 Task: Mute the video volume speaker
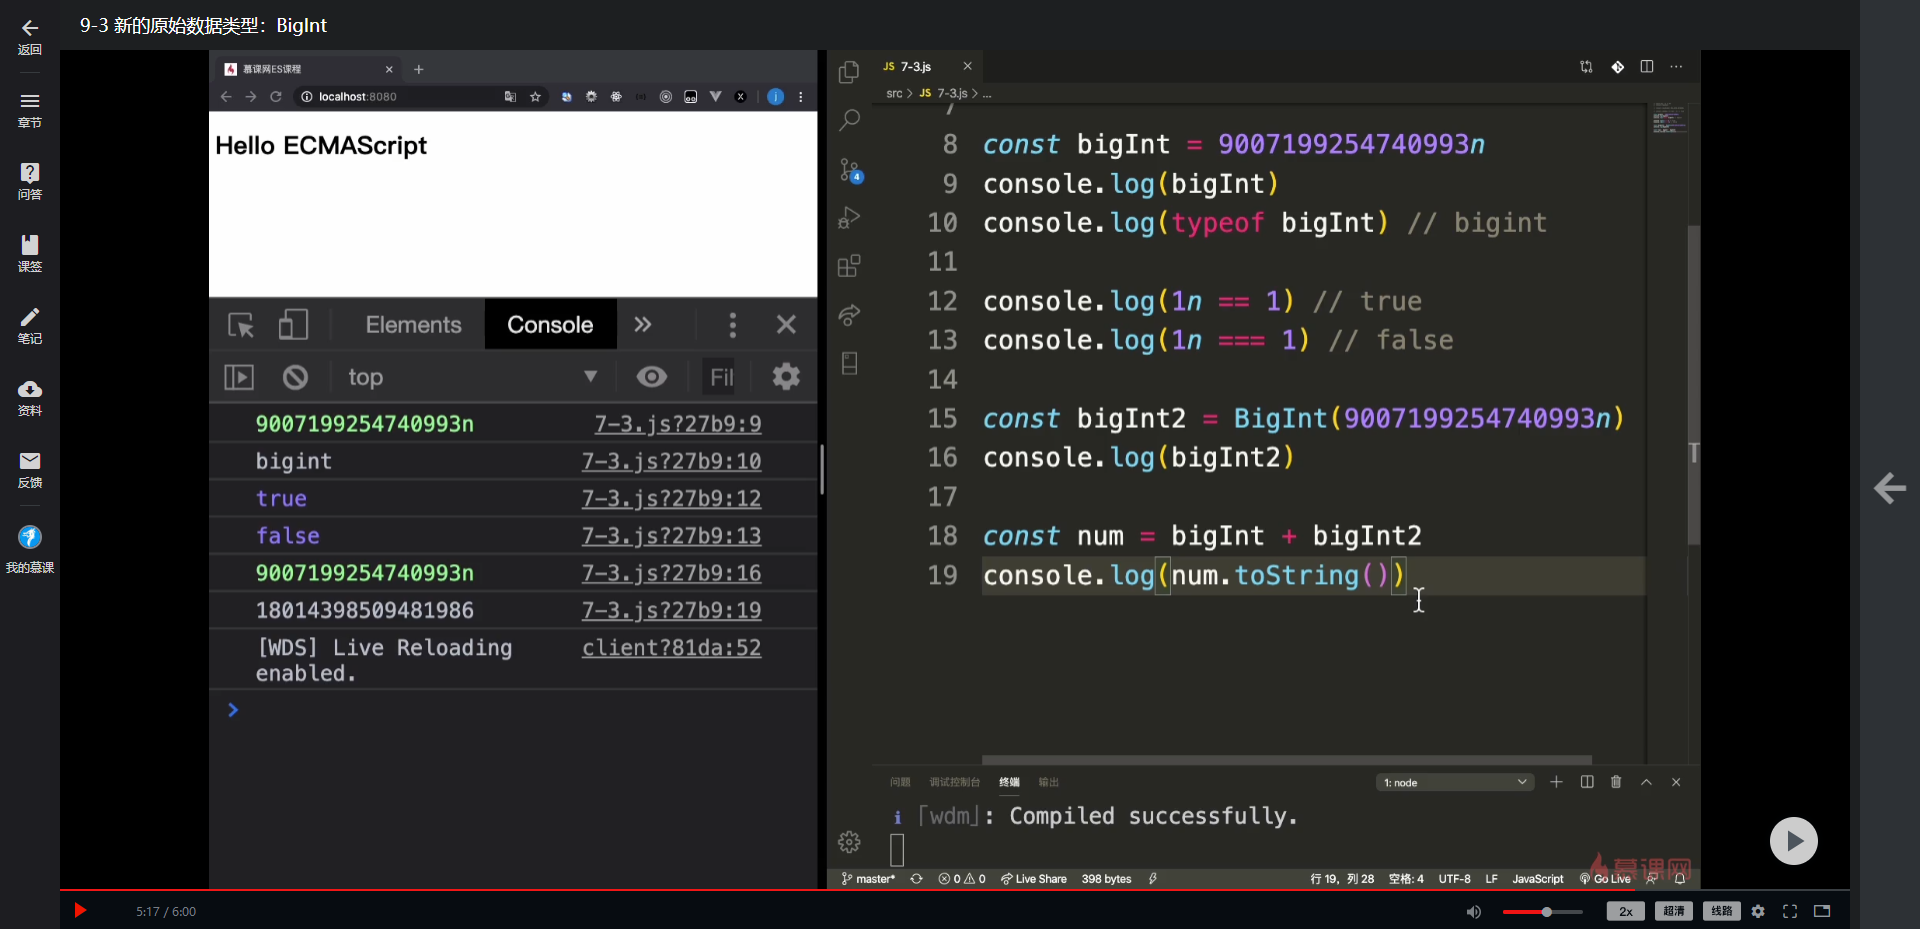[x=1473, y=911]
